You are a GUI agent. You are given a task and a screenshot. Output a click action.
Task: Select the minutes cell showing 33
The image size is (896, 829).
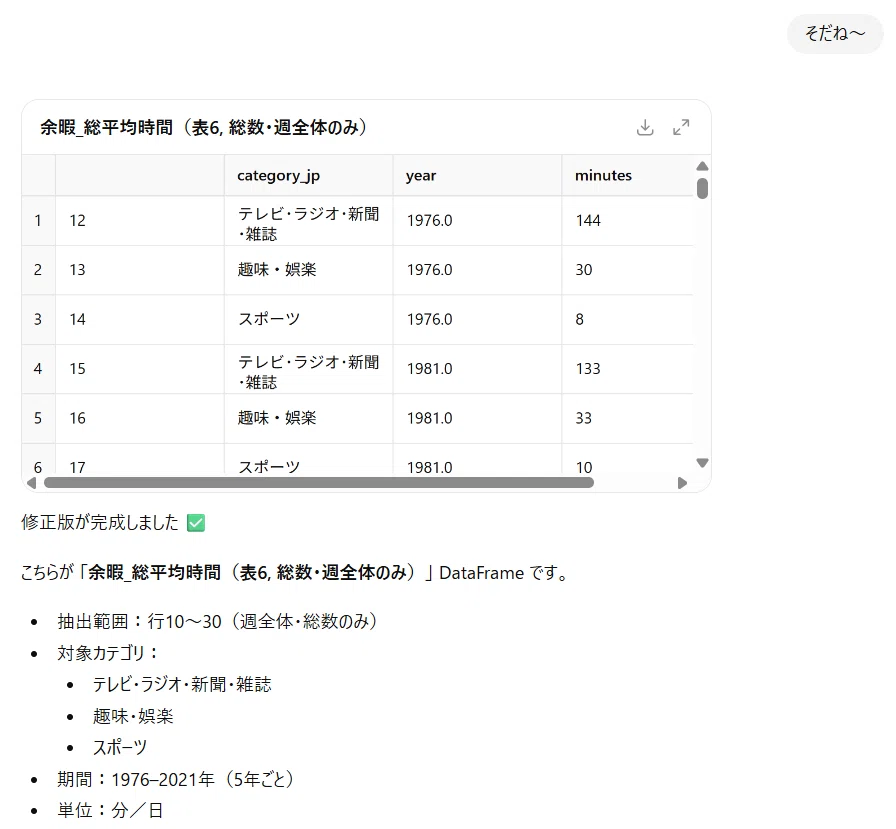627,418
